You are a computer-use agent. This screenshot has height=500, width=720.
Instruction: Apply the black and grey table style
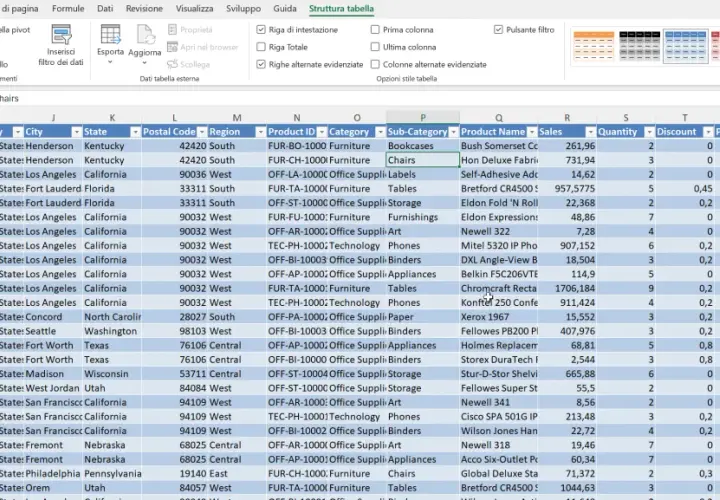[x=640, y=46]
